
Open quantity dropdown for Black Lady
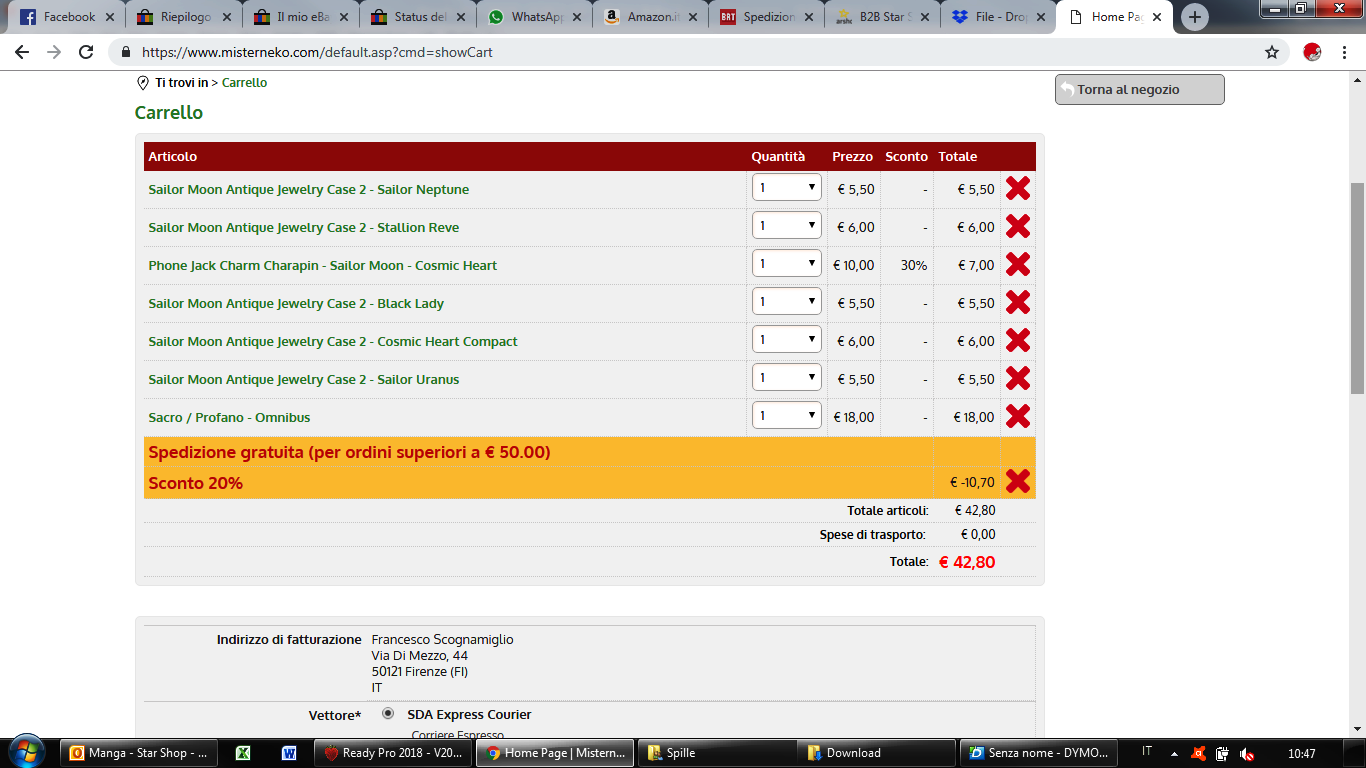pyautogui.click(x=787, y=302)
